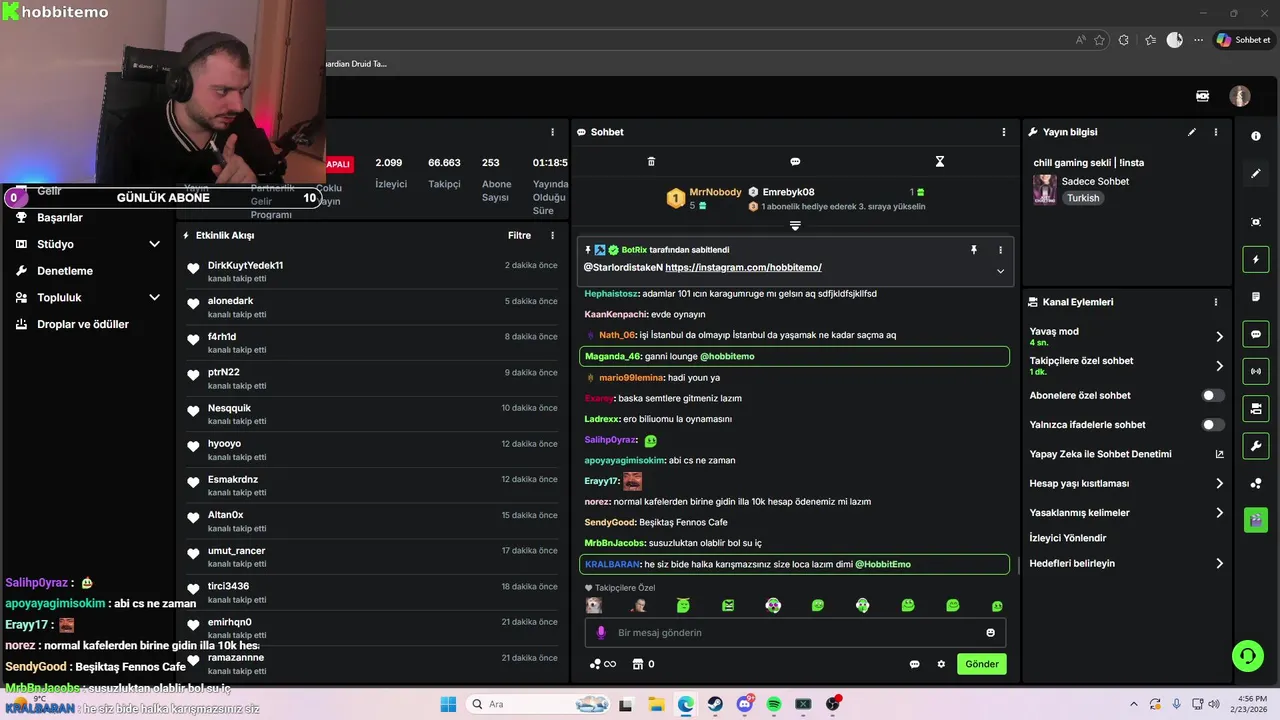1280x720 pixels.
Task: Click the notes document icon in the right sidebar
Action: pos(1256,297)
